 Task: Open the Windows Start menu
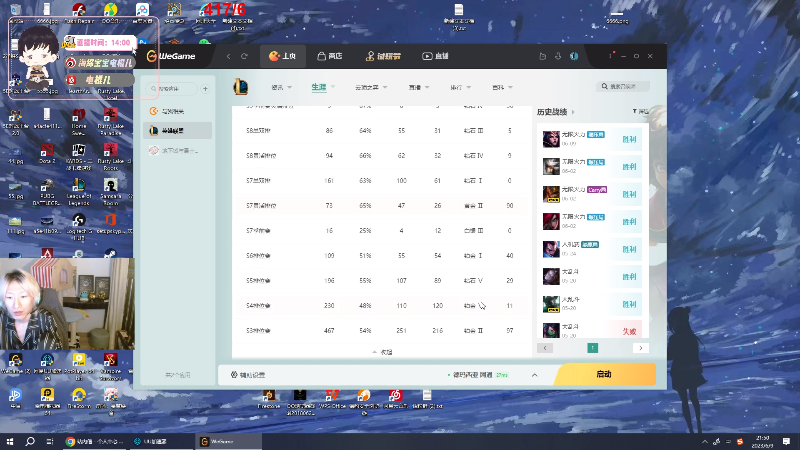(9, 441)
